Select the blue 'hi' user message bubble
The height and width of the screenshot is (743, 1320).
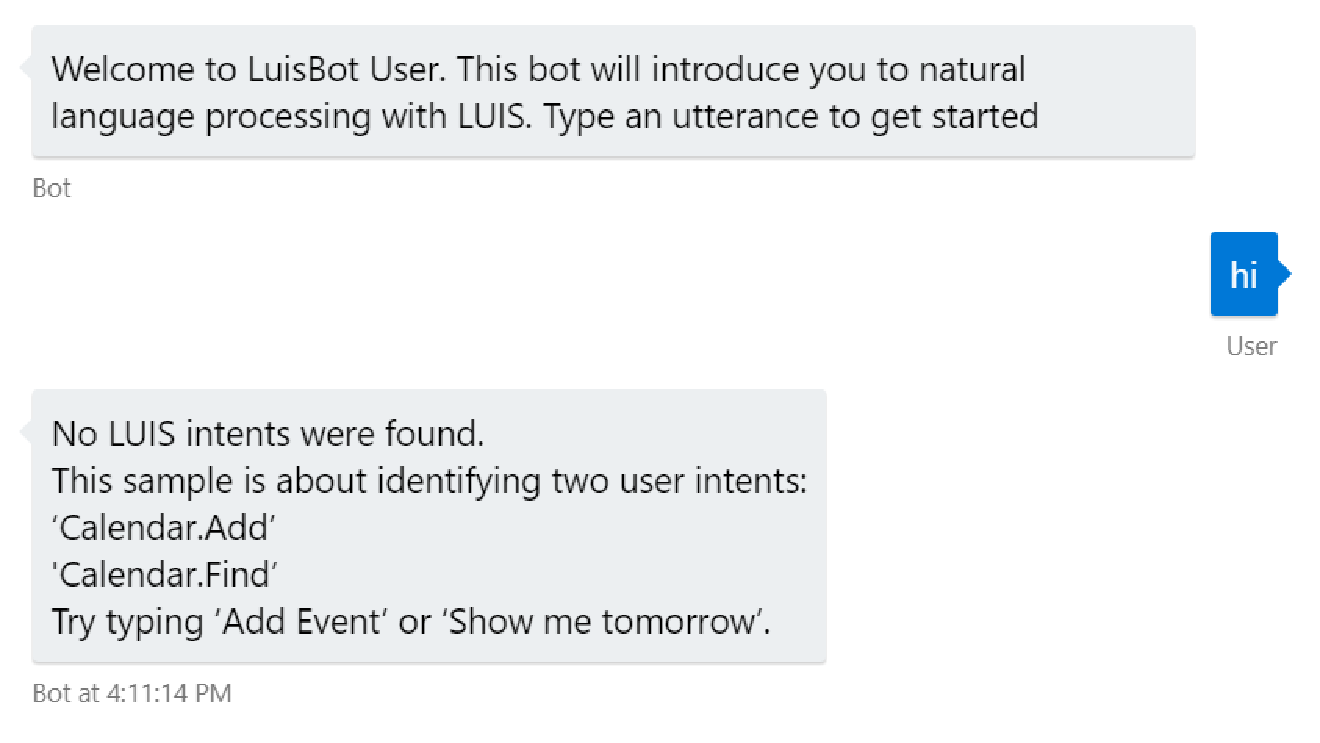tap(1243, 275)
